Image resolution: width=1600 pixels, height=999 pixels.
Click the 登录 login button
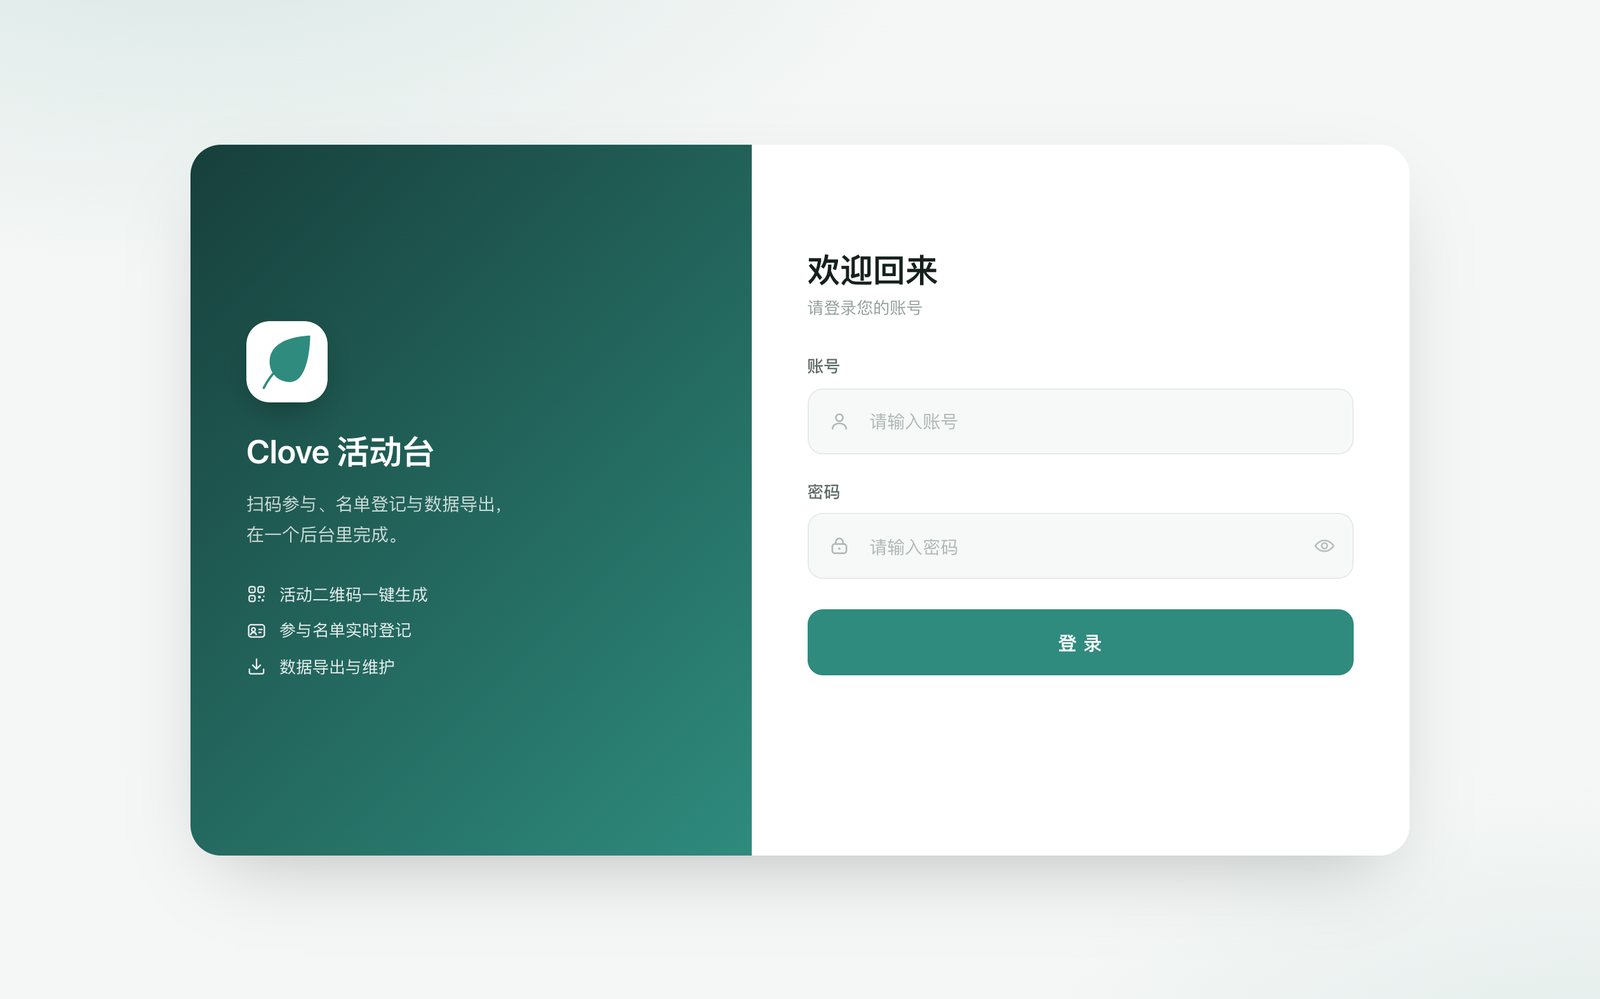(x=1080, y=642)
